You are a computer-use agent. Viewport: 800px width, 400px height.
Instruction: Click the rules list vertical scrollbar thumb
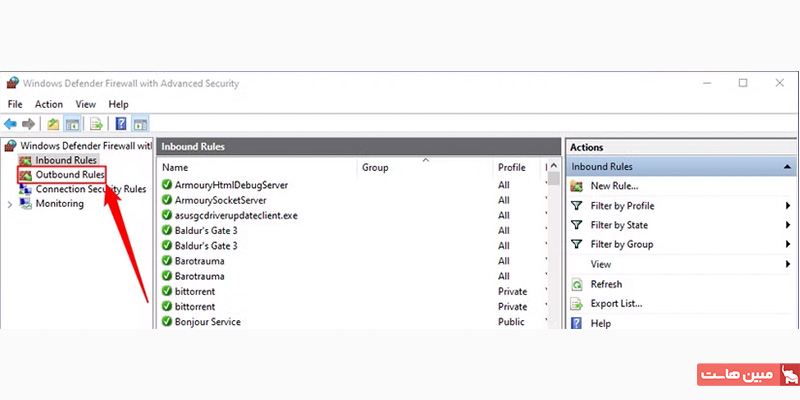(554, 179)
